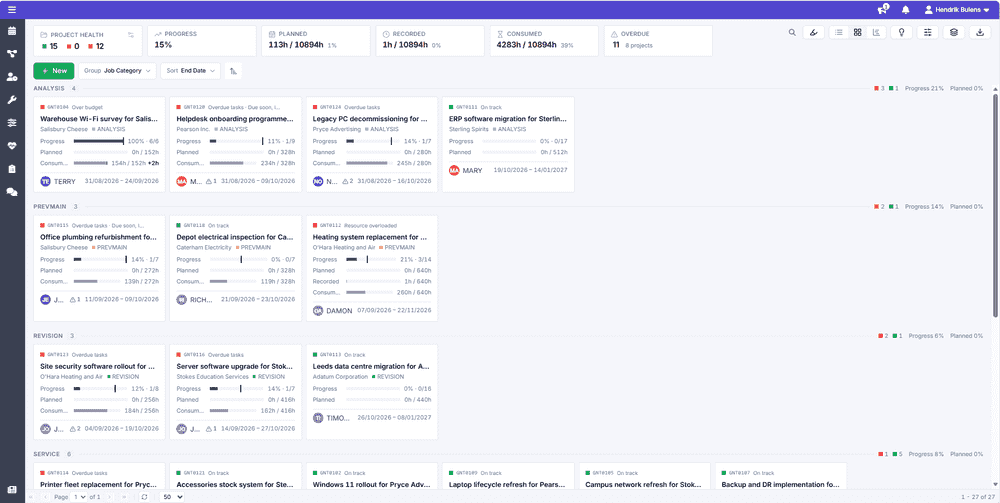Click the download export icon
This screenshot has width=1000, height=503.
[x=980, y=33]
